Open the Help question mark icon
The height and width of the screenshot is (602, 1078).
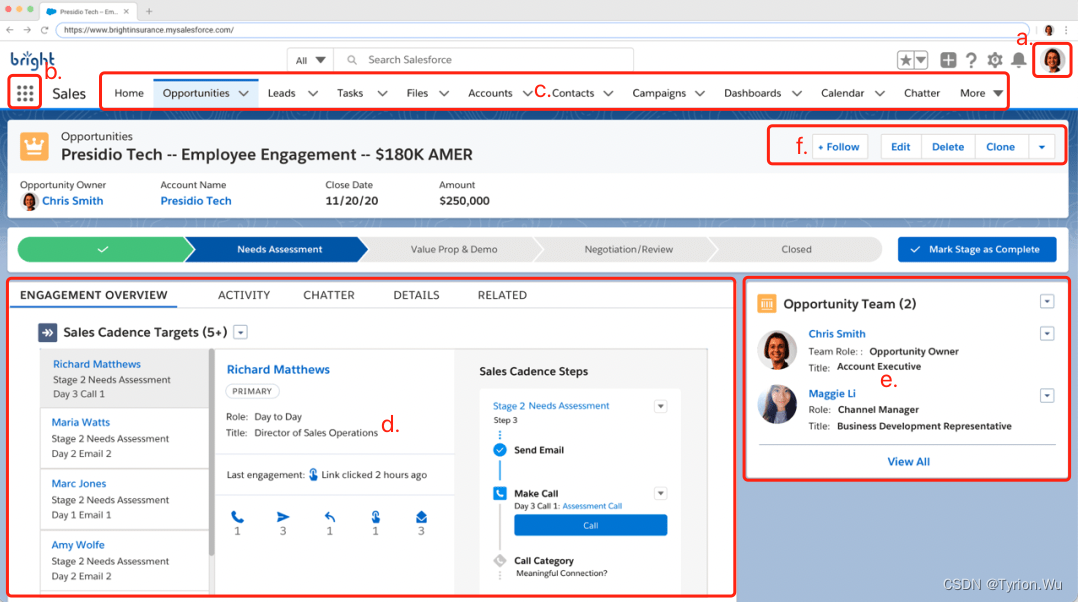971,60
